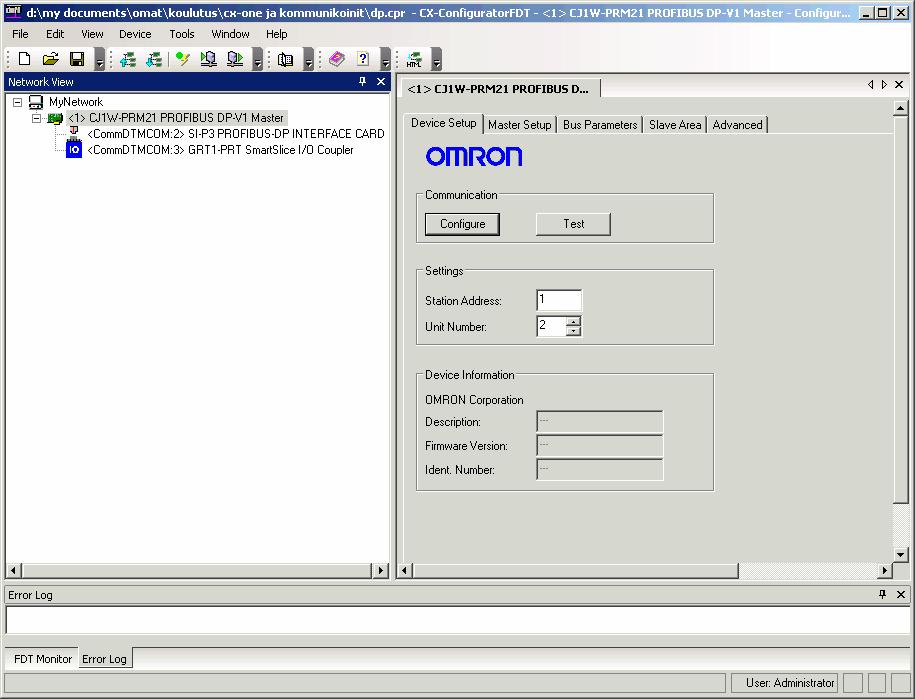Screen dimensions: 915x699
Task: Switch to the Advanced tab
Action: 737,125
